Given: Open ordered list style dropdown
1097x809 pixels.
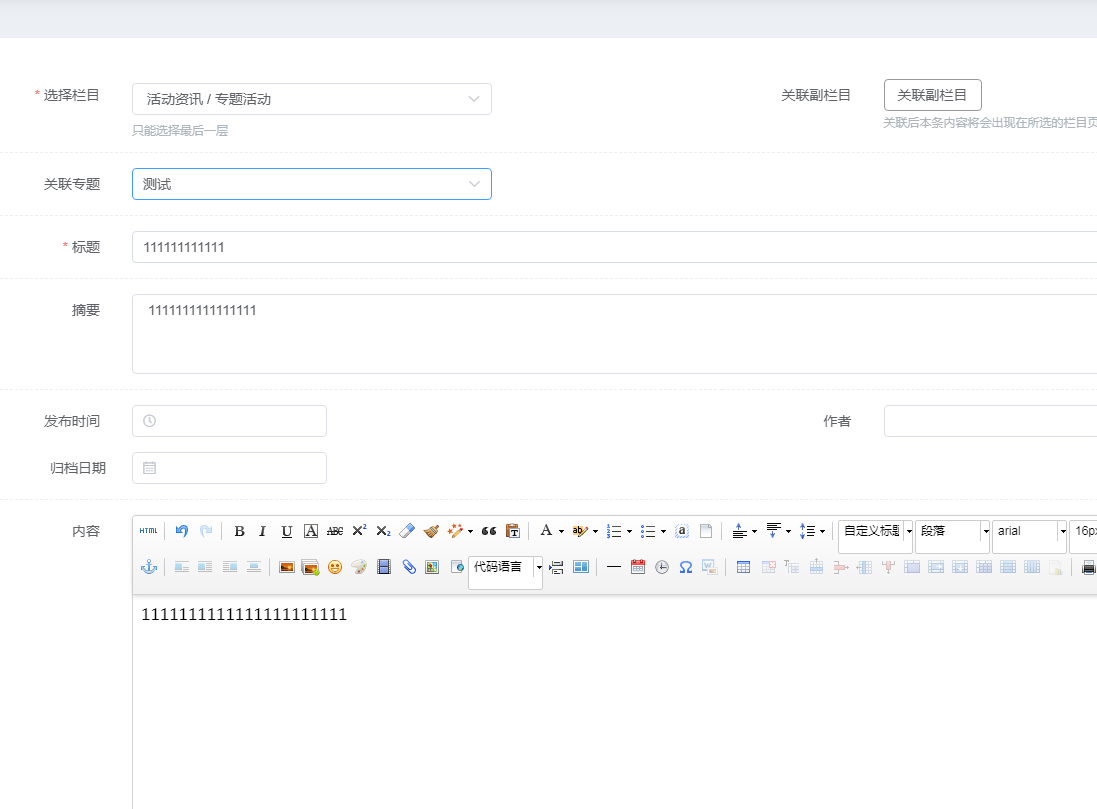Looking at the screenshot, I should (x=629, y=532).
